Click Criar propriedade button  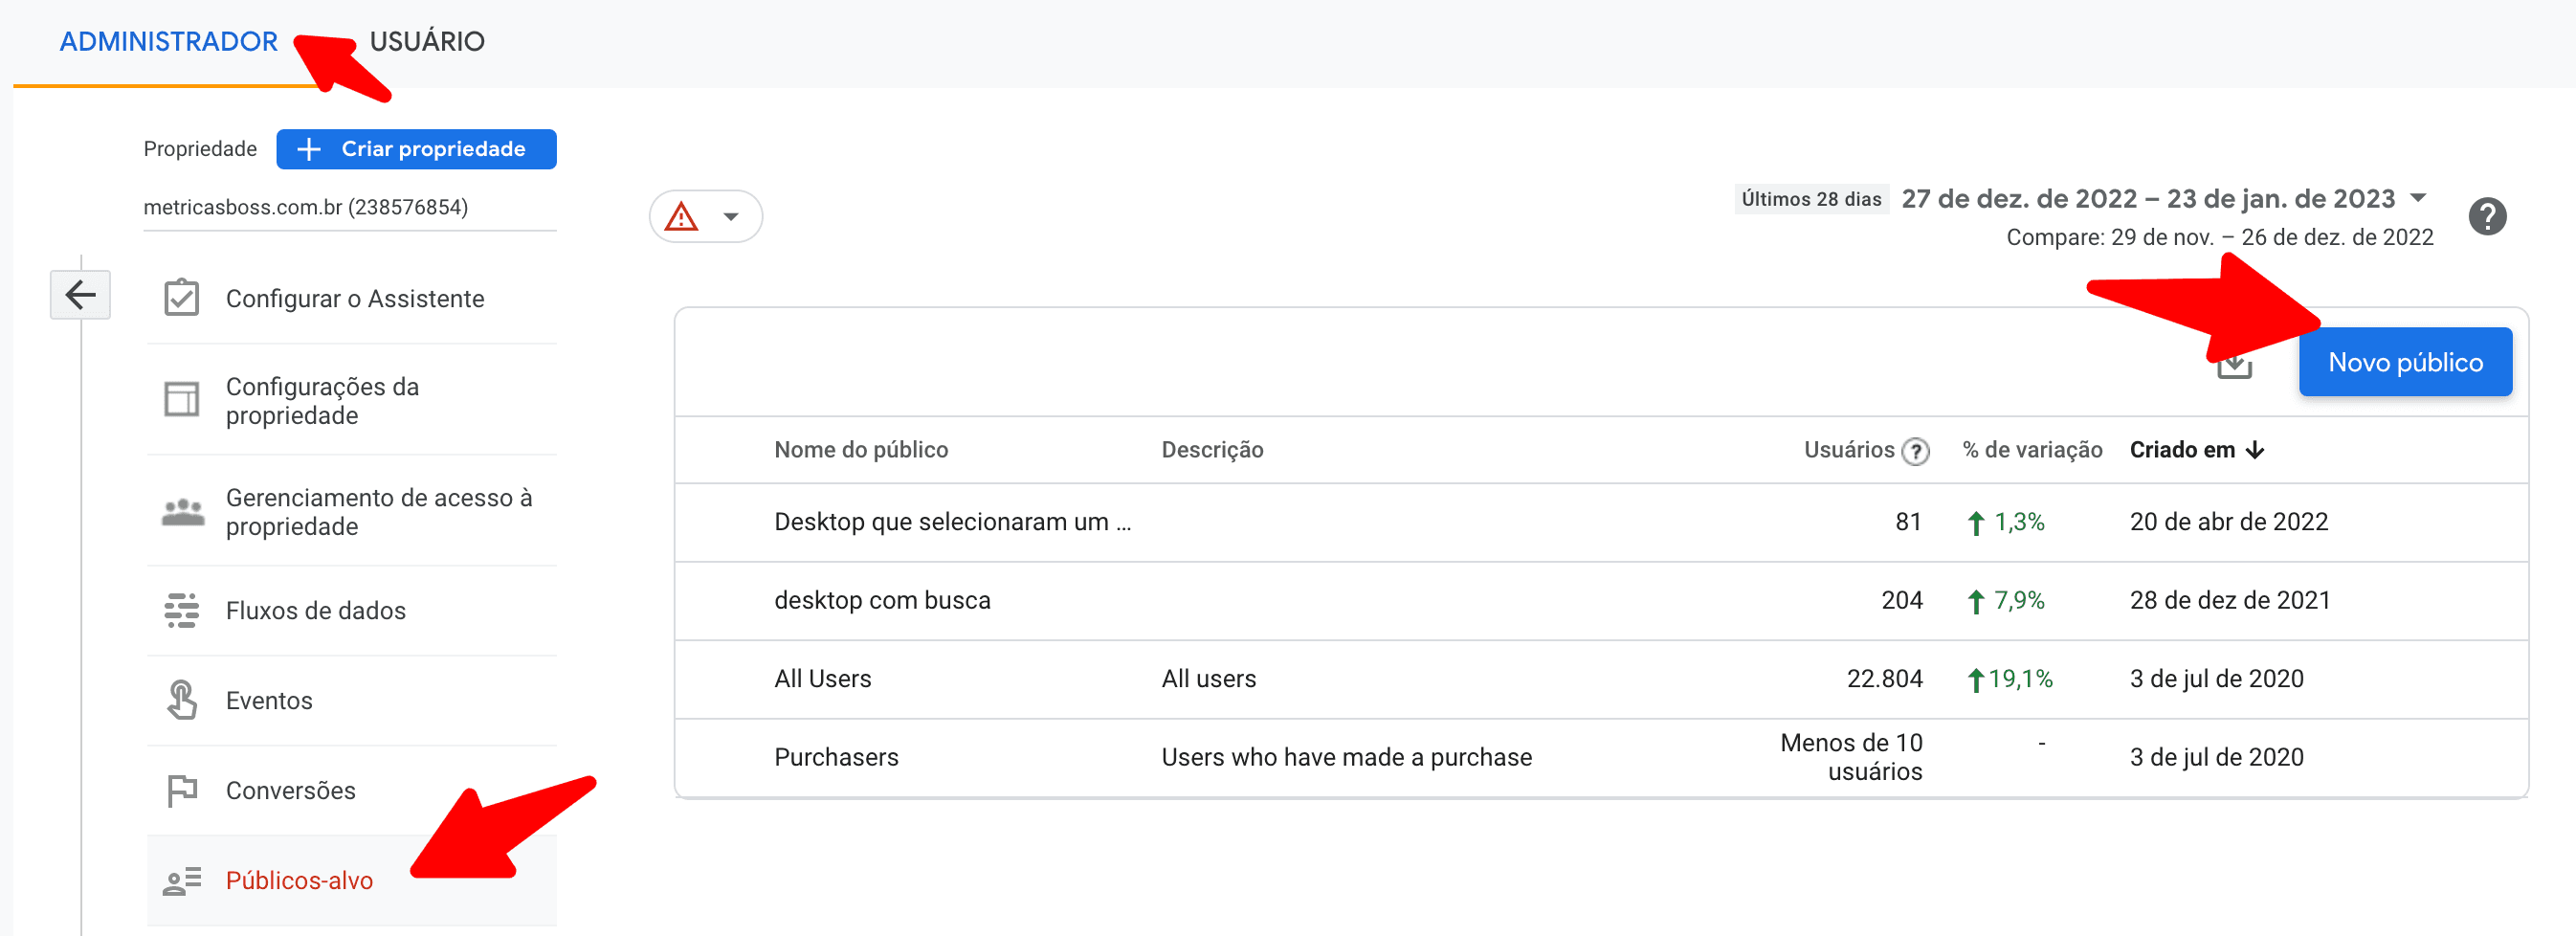click(416, 149)
